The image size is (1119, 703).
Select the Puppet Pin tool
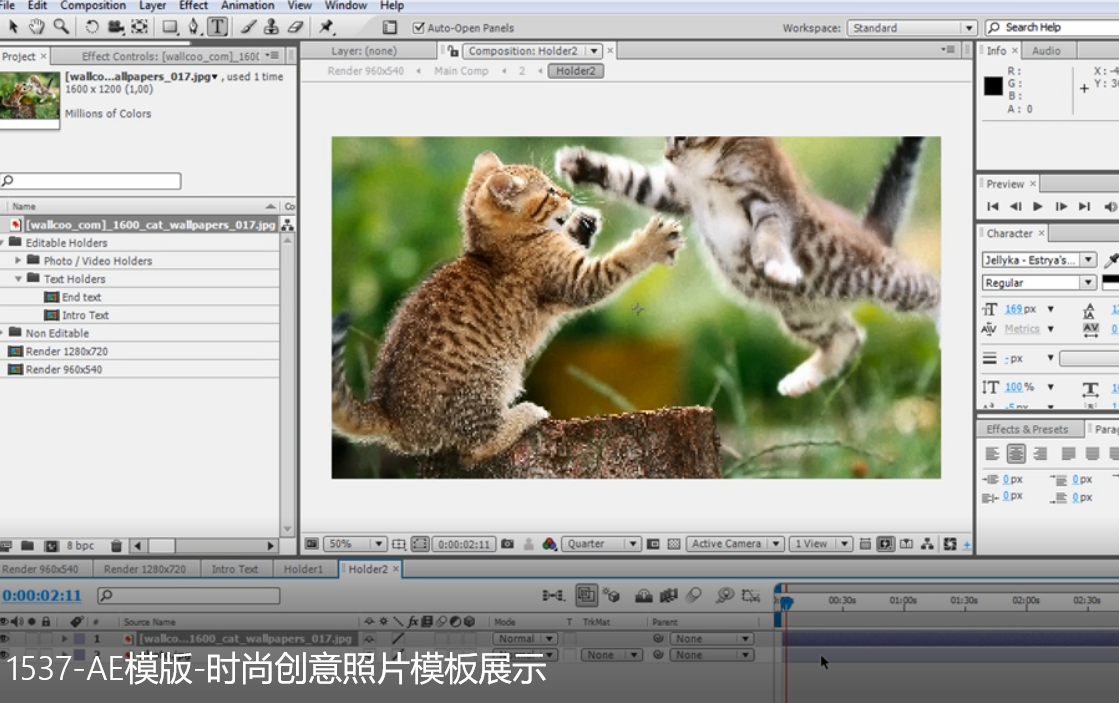(x=326, y=27)
